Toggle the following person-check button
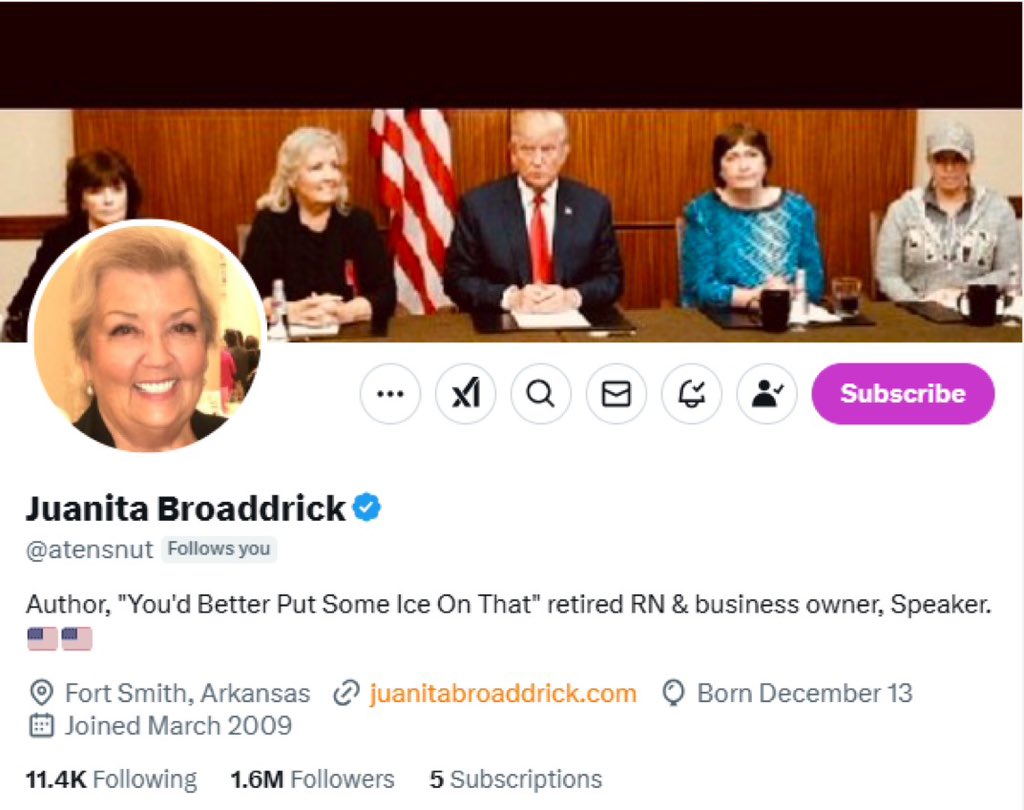Viewport: 1024px width, 810px height. [x=767, y=394]
